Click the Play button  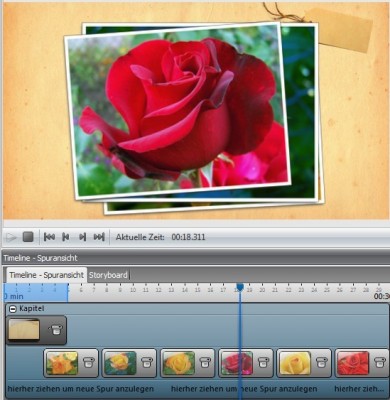coord(11,237)
